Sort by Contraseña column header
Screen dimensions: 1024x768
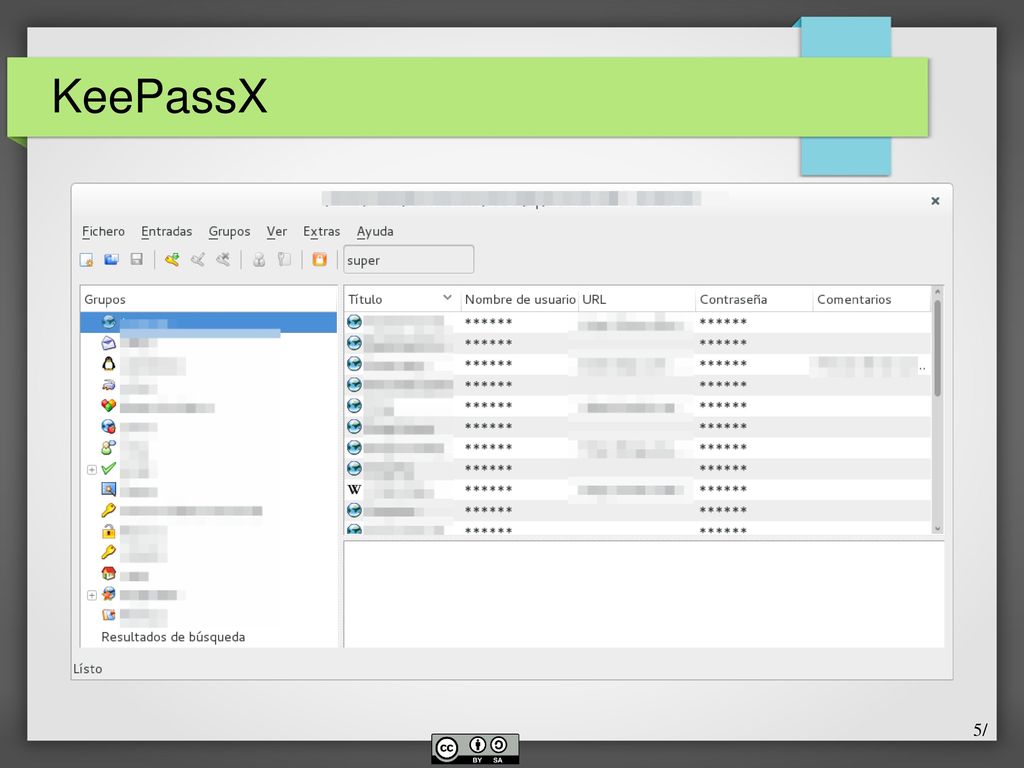click(754, 299)
